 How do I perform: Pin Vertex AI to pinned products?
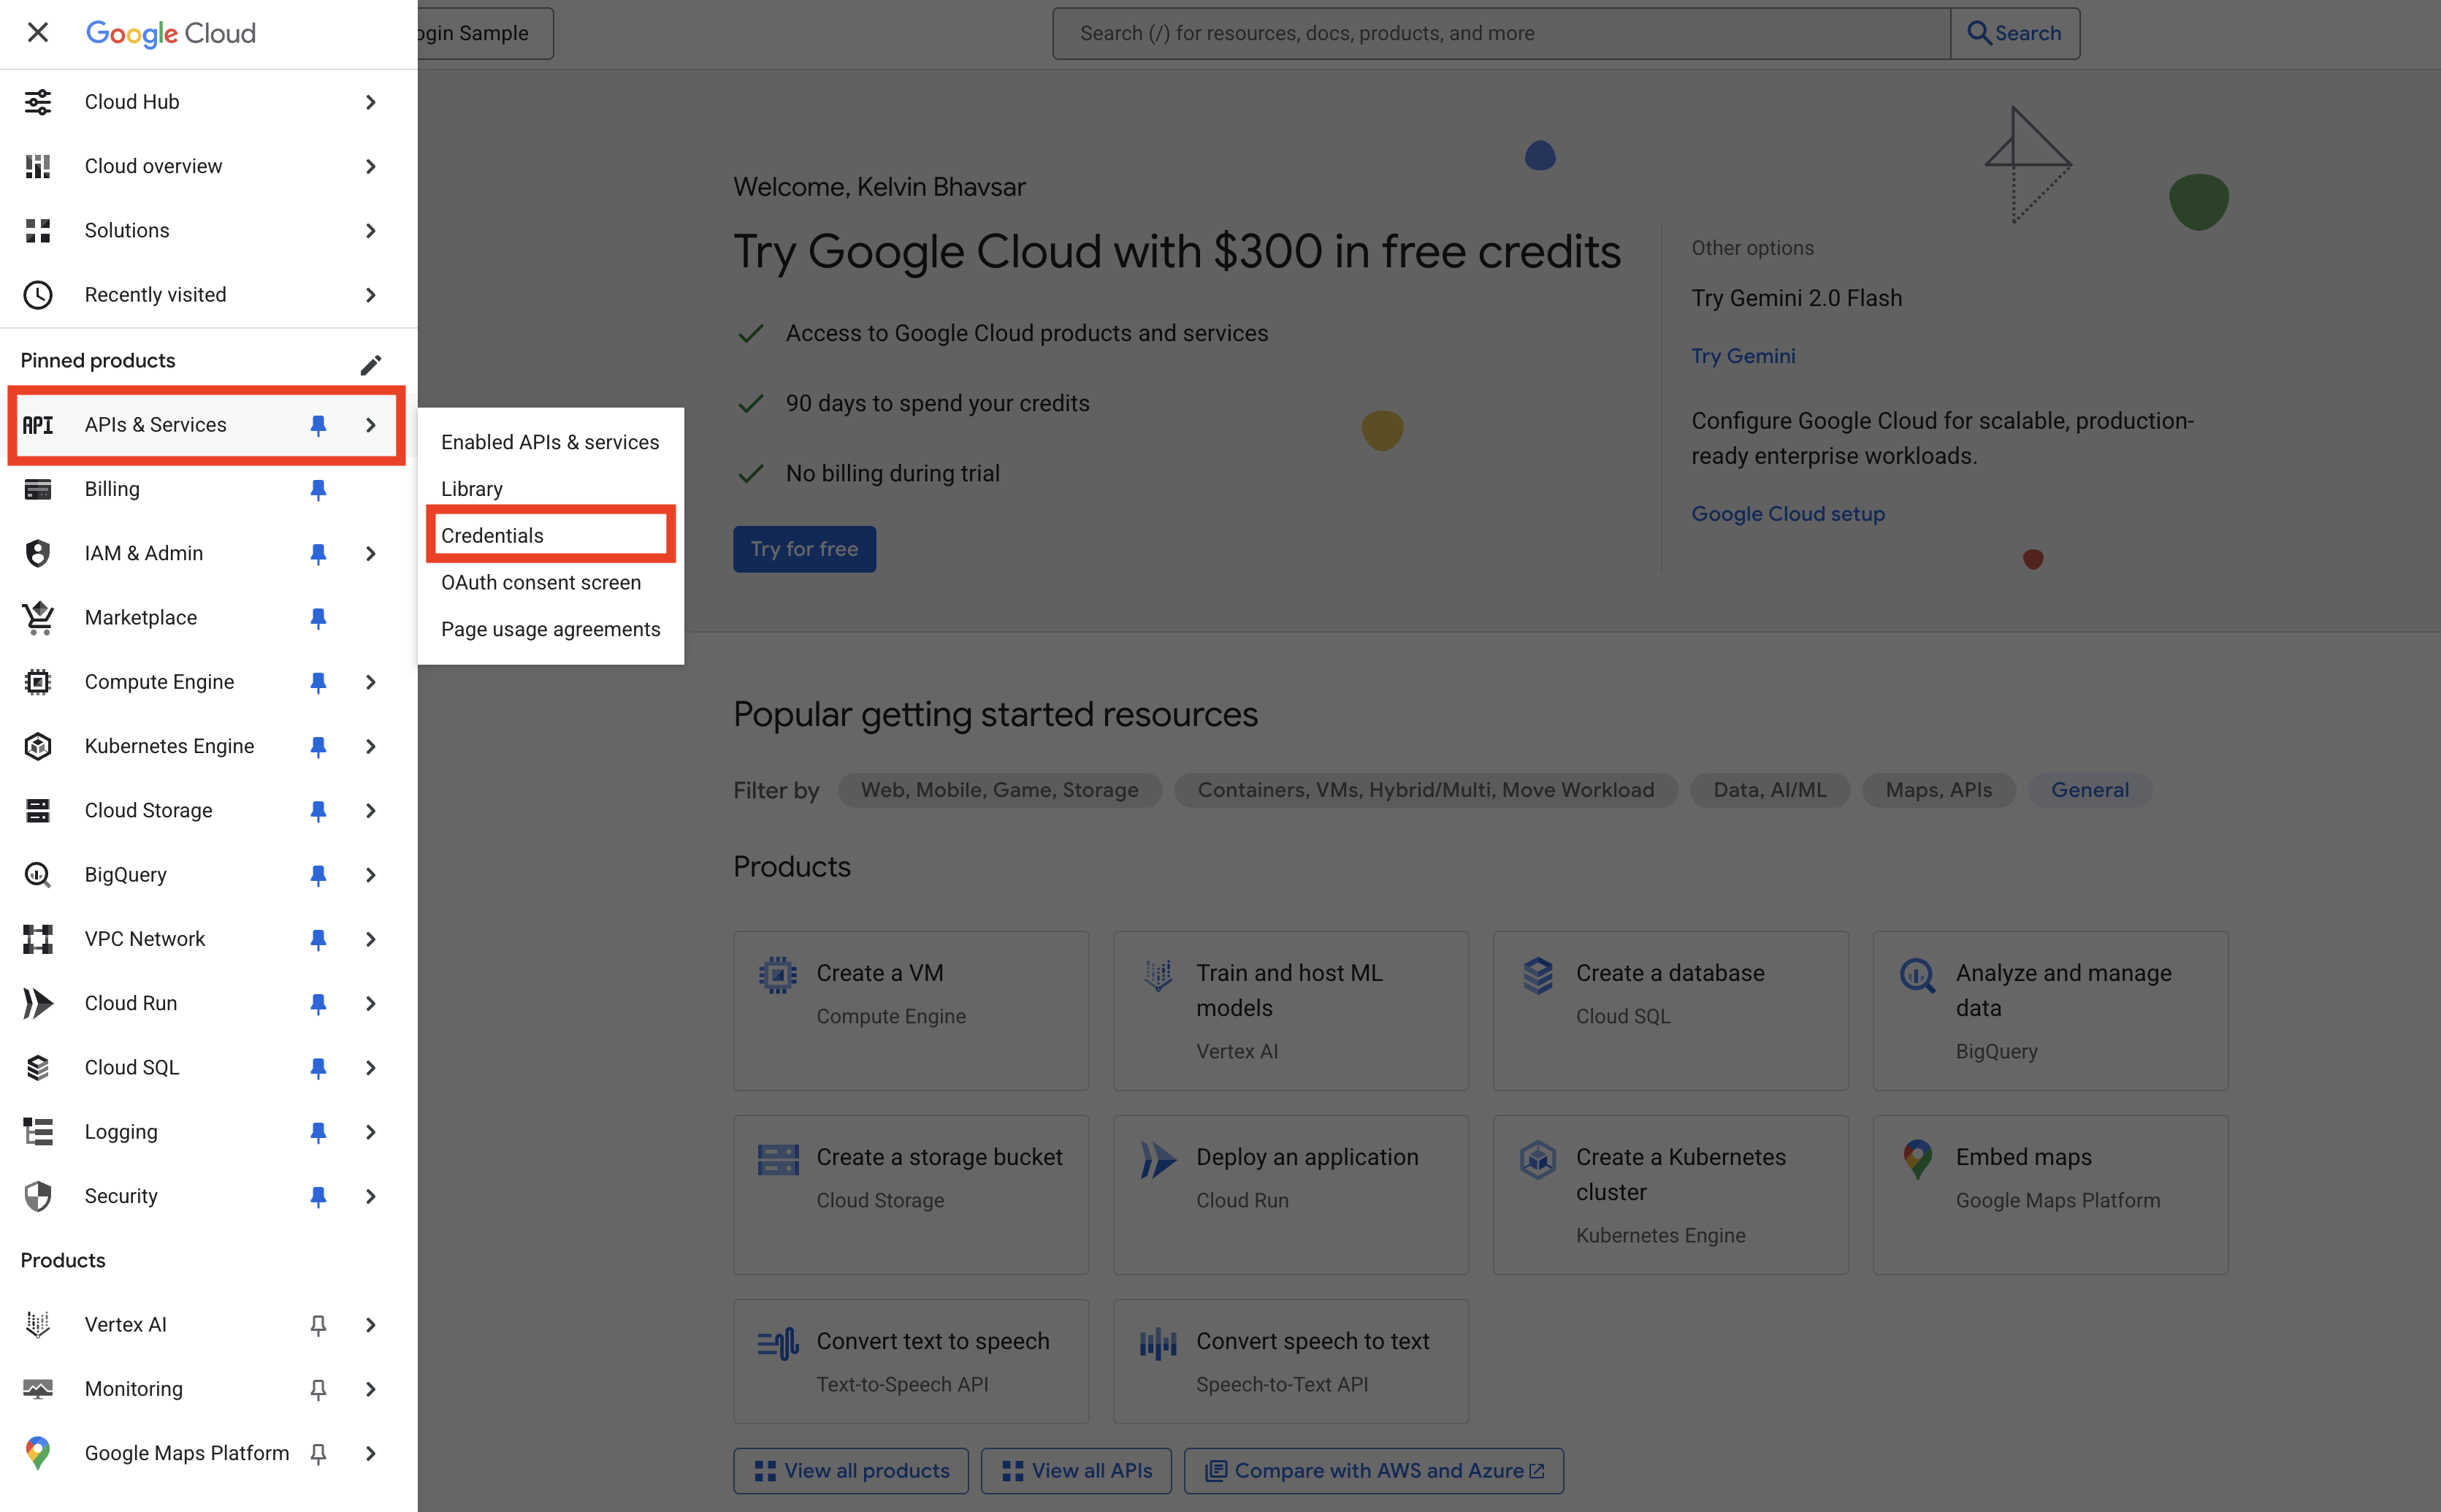pyautogui.click(x=318, y=1325)
